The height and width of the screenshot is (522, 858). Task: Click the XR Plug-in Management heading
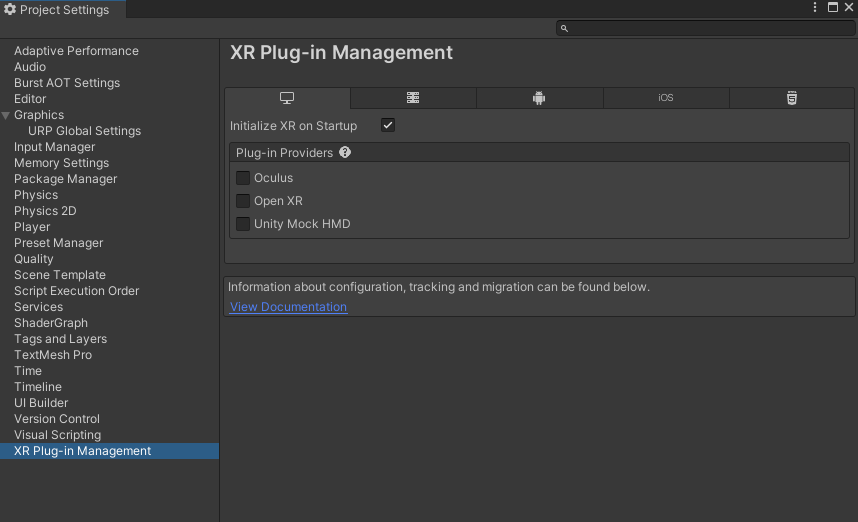[341, 53]
